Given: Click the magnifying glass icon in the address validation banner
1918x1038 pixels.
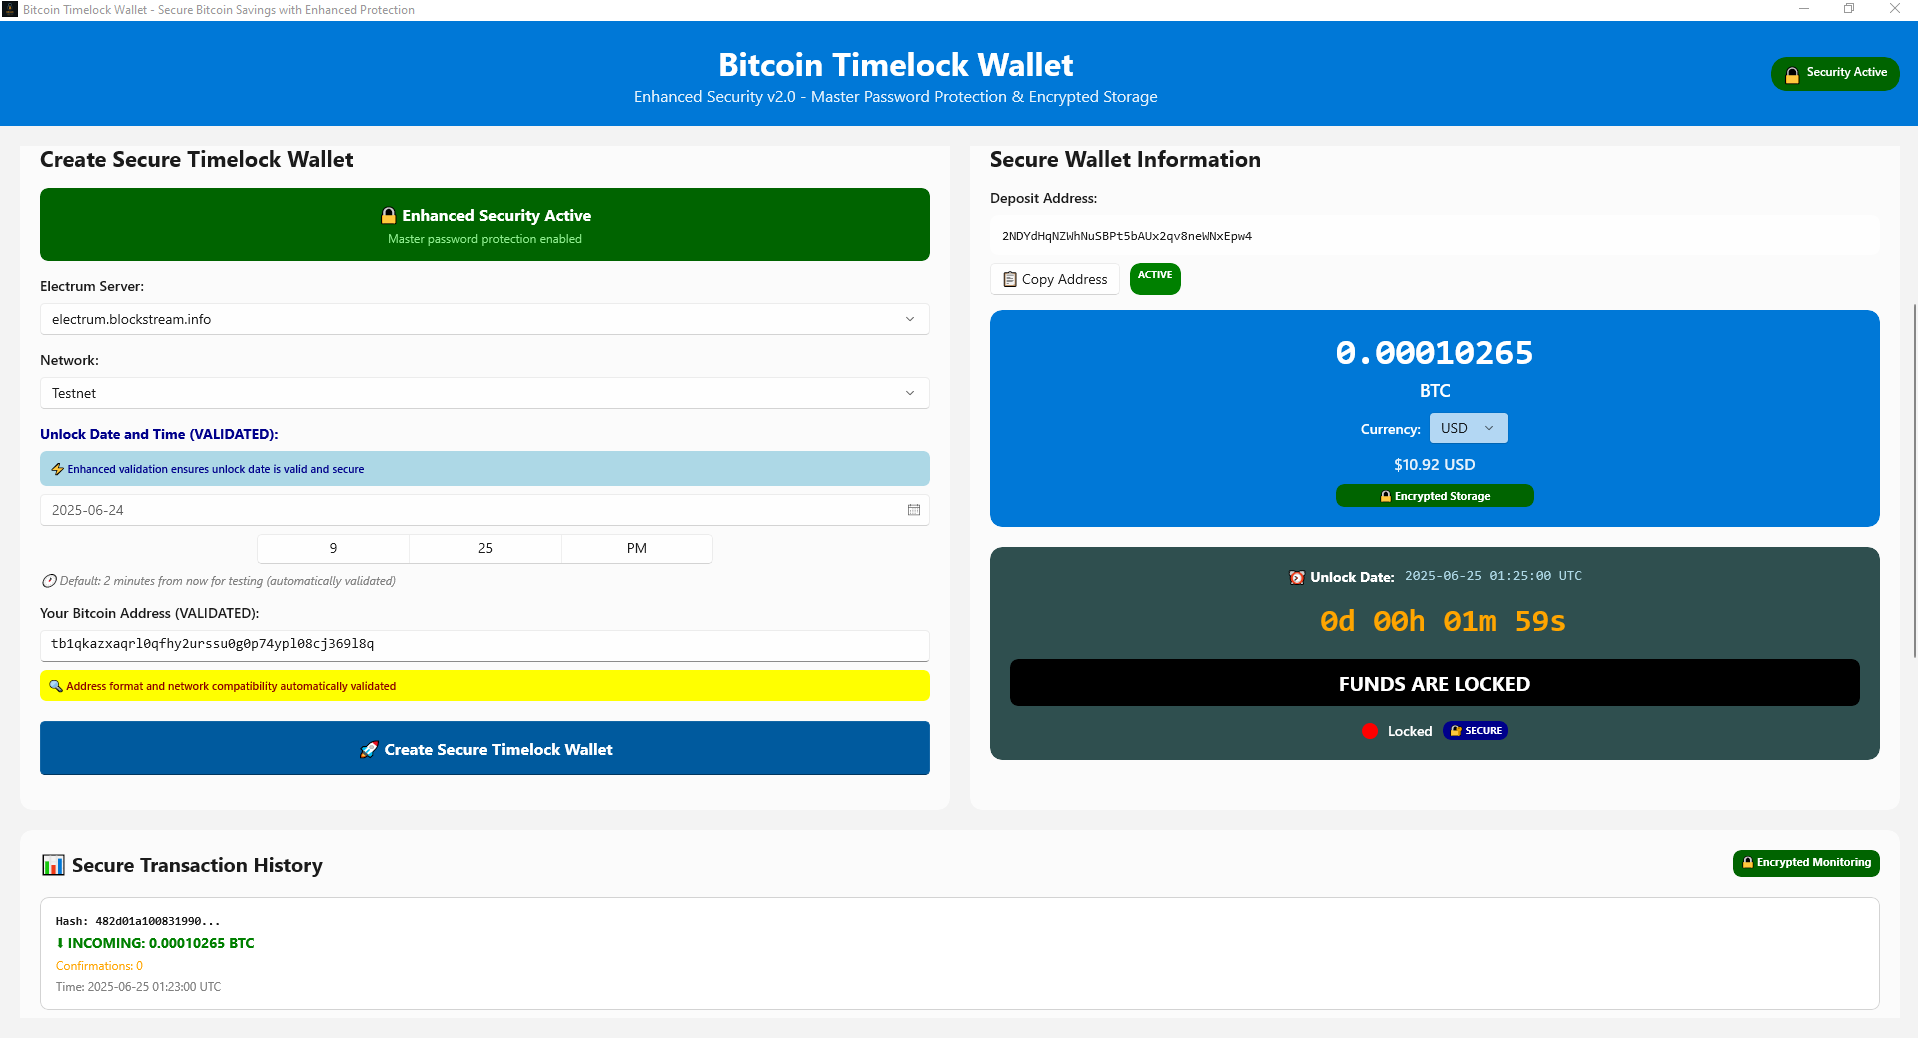Looking at the screenshot, I should [58, 686].
